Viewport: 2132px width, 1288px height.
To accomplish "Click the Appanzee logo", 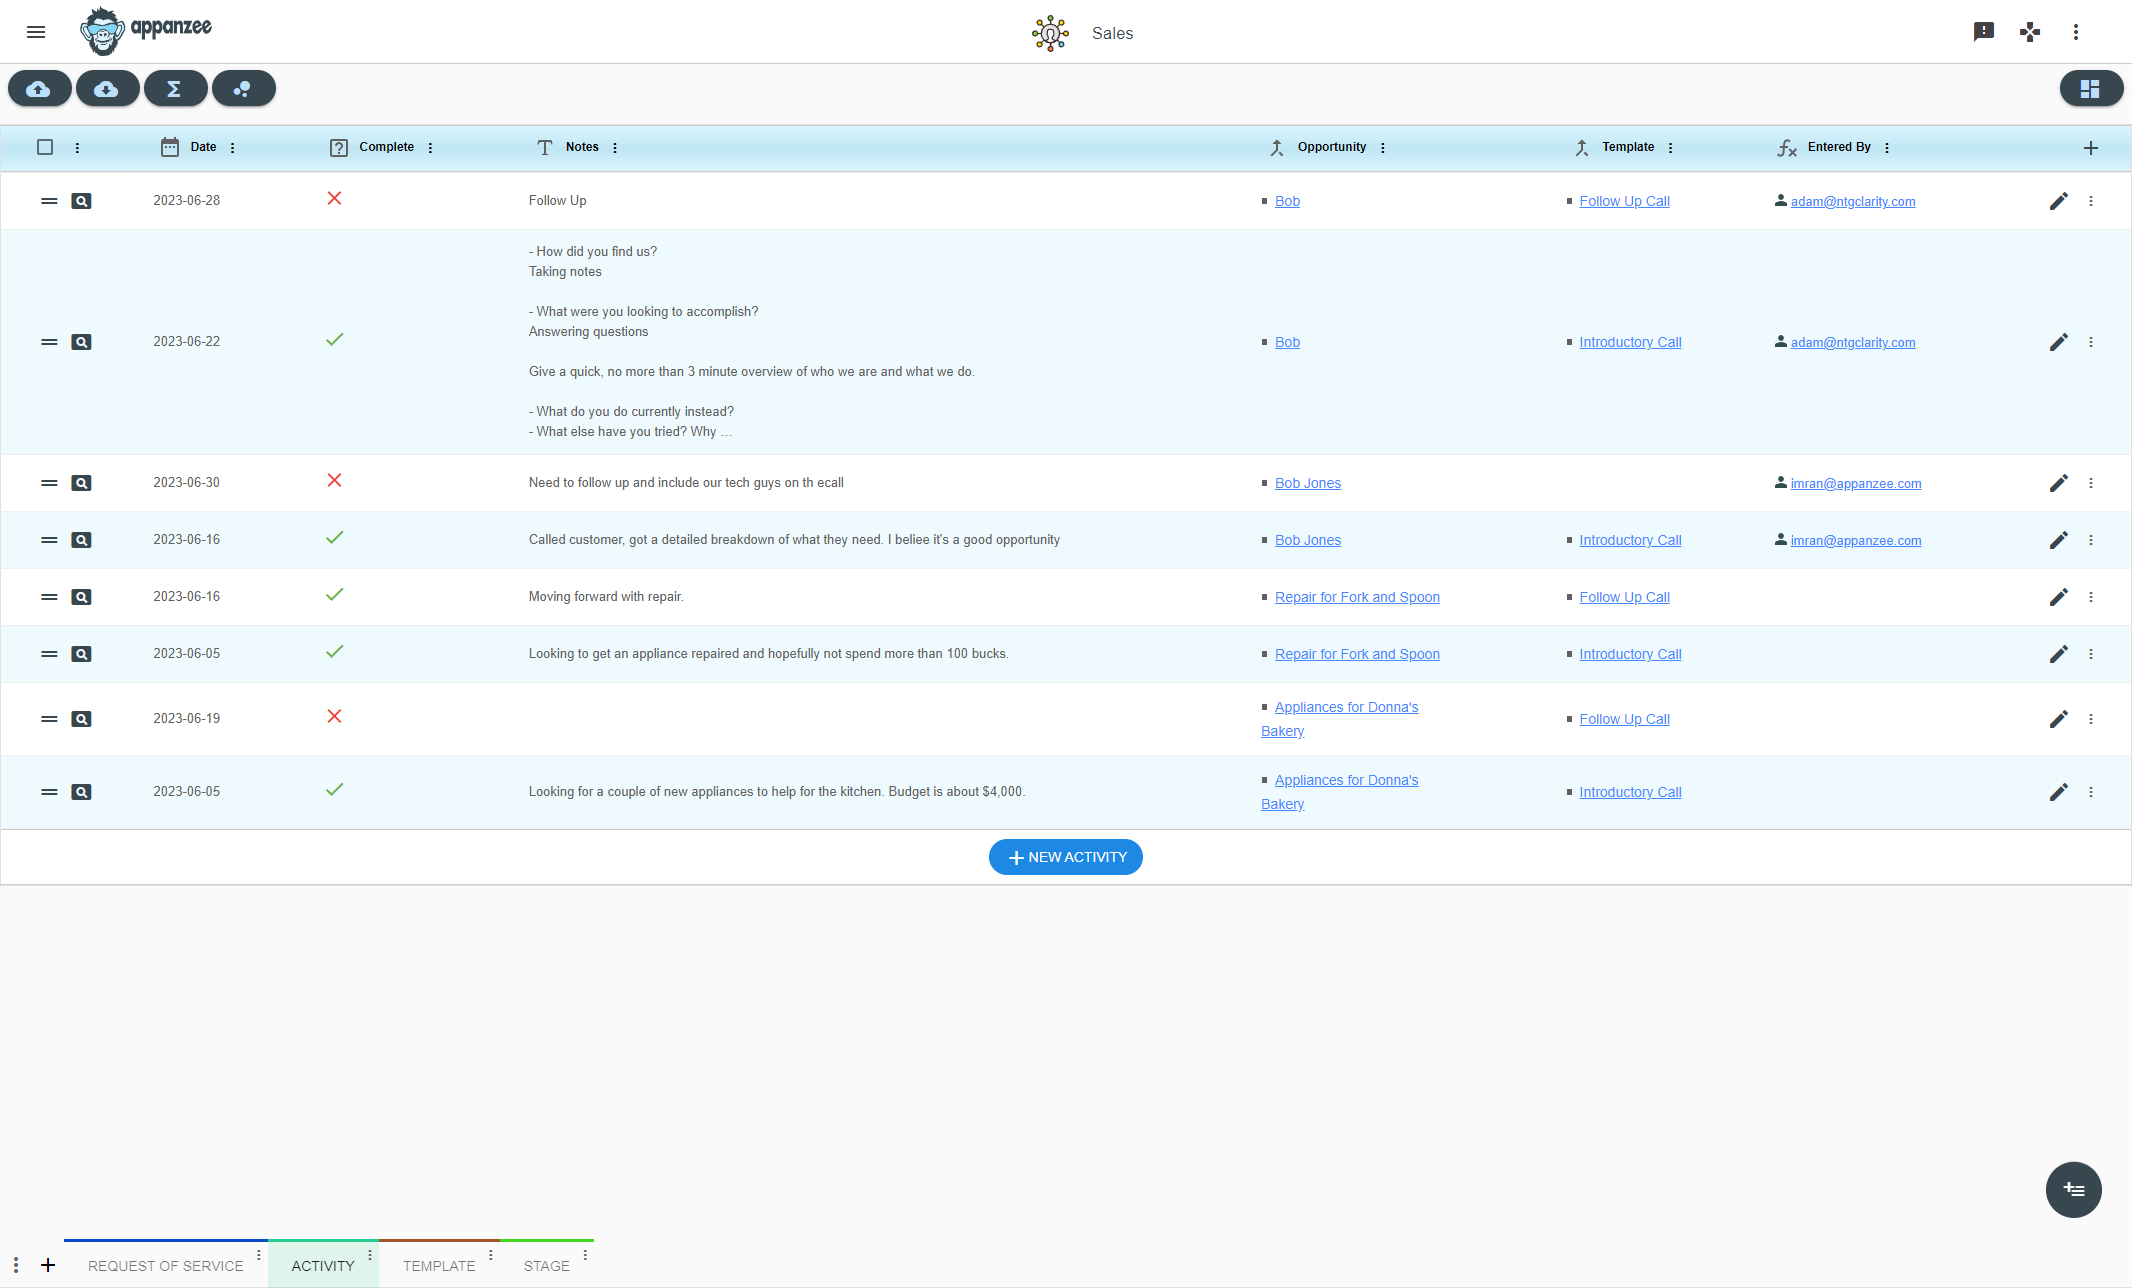I will 146,30.
